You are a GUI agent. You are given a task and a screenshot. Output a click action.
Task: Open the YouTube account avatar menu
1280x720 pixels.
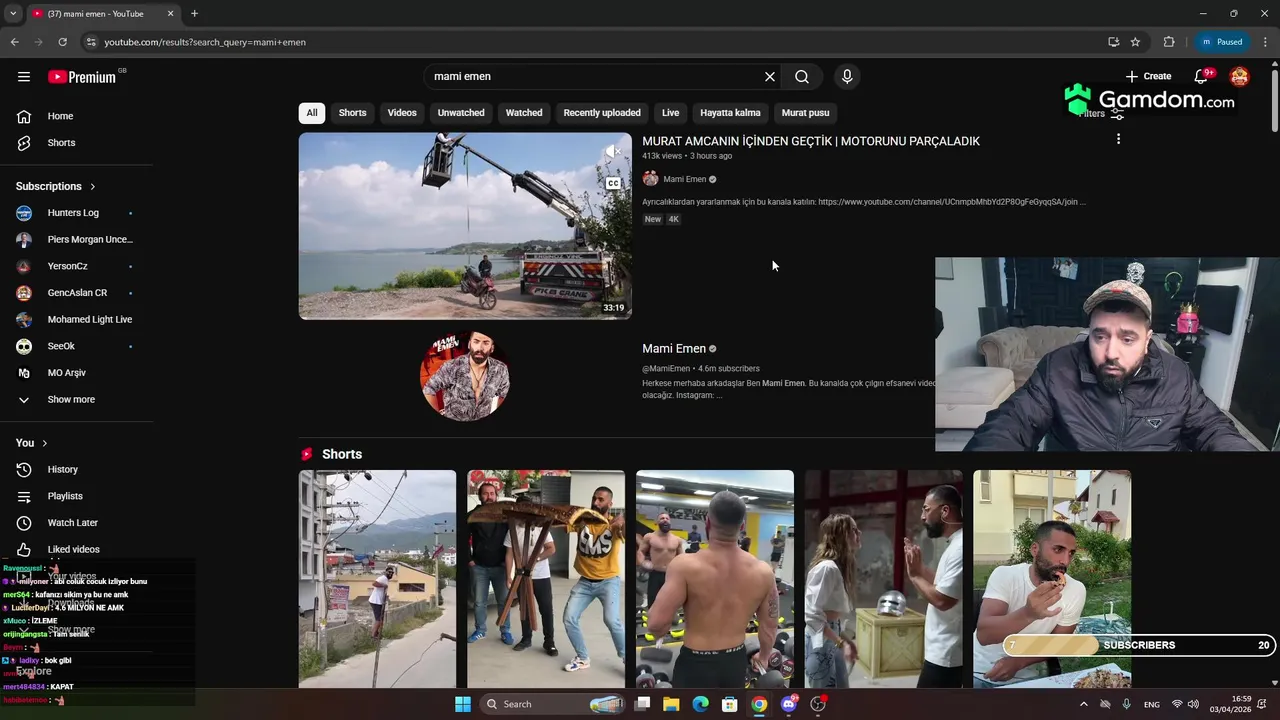pos(1239,76)
